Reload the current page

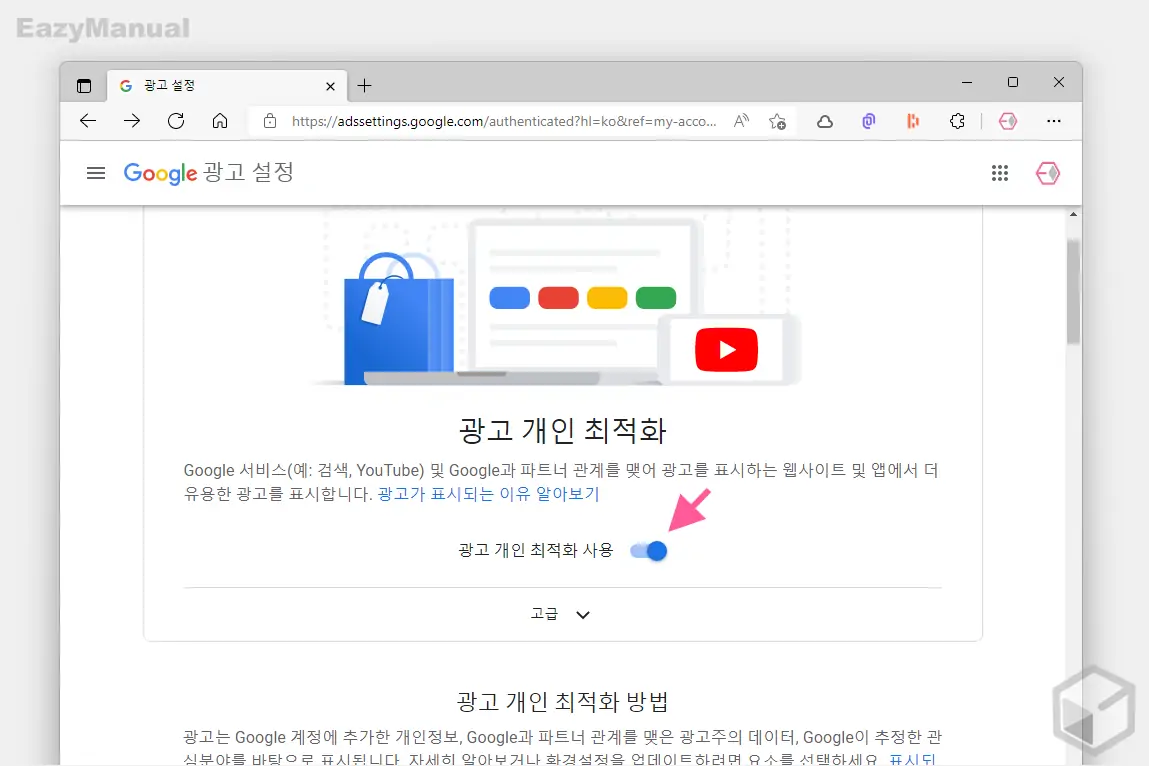tap(176, 121)
